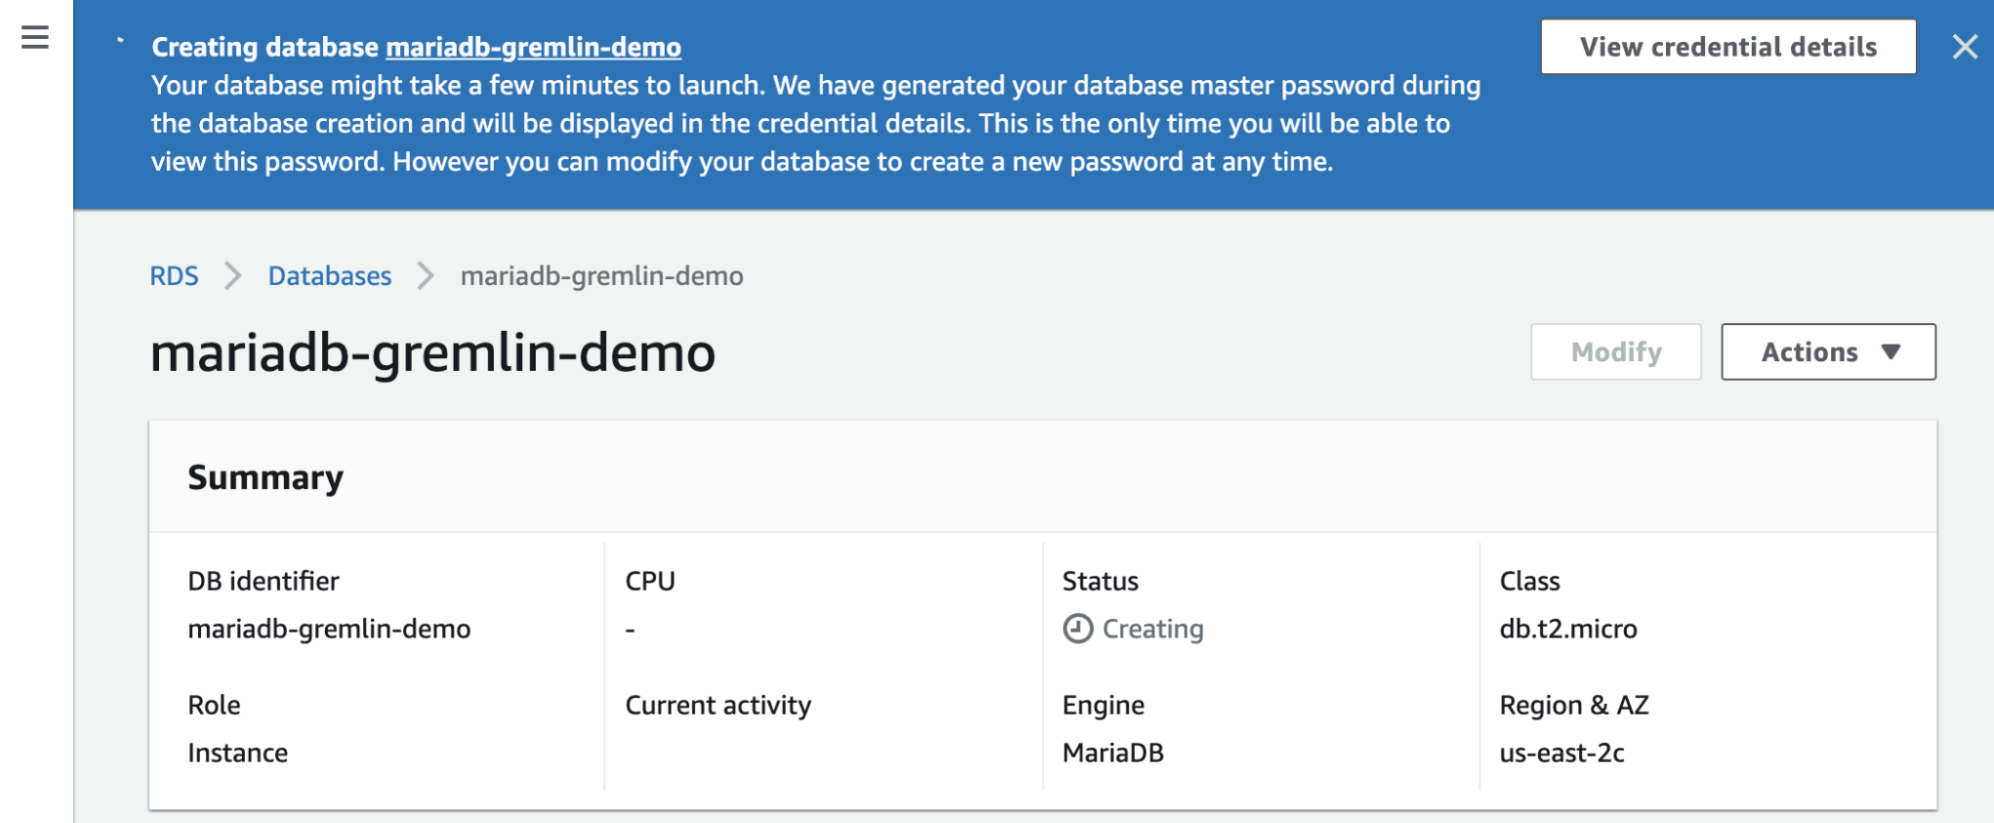
Task: Expand the Actions dropdown
Action: (1828, 352)
